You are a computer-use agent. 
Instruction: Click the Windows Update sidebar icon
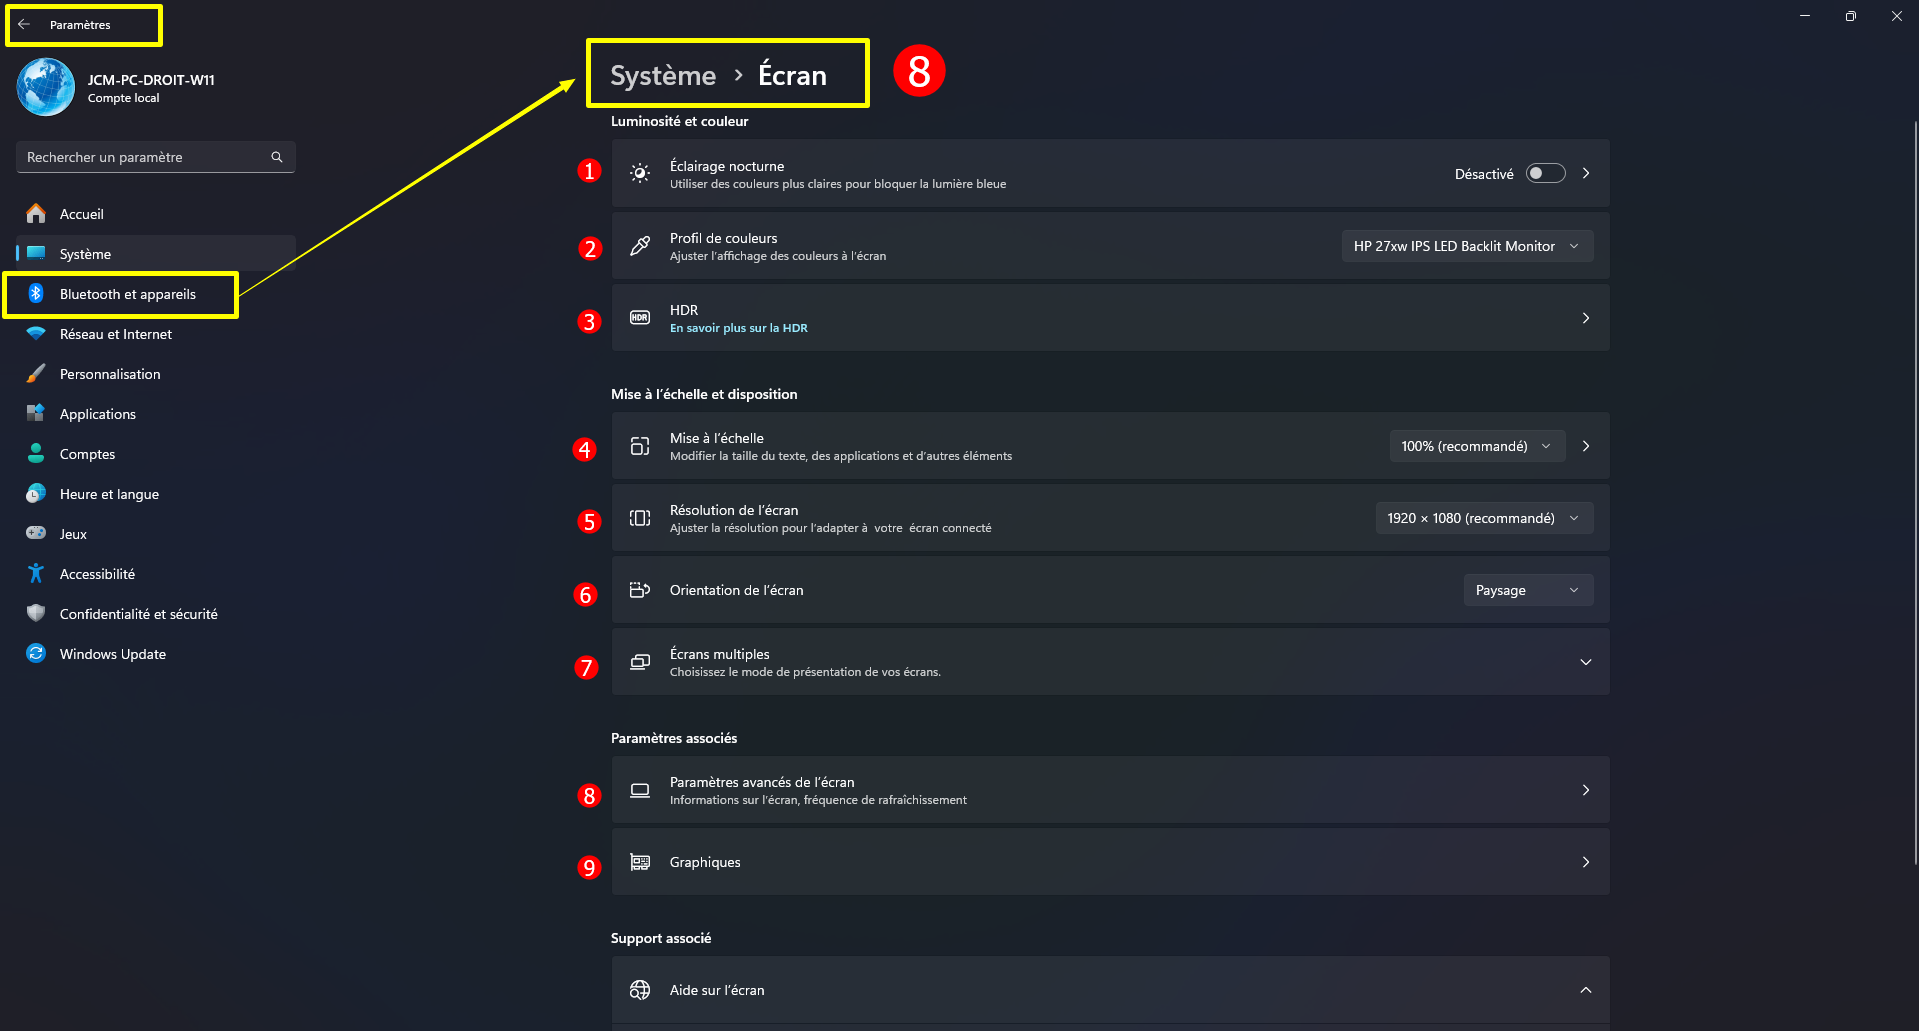pyautogui.click(x=36, y=653)
